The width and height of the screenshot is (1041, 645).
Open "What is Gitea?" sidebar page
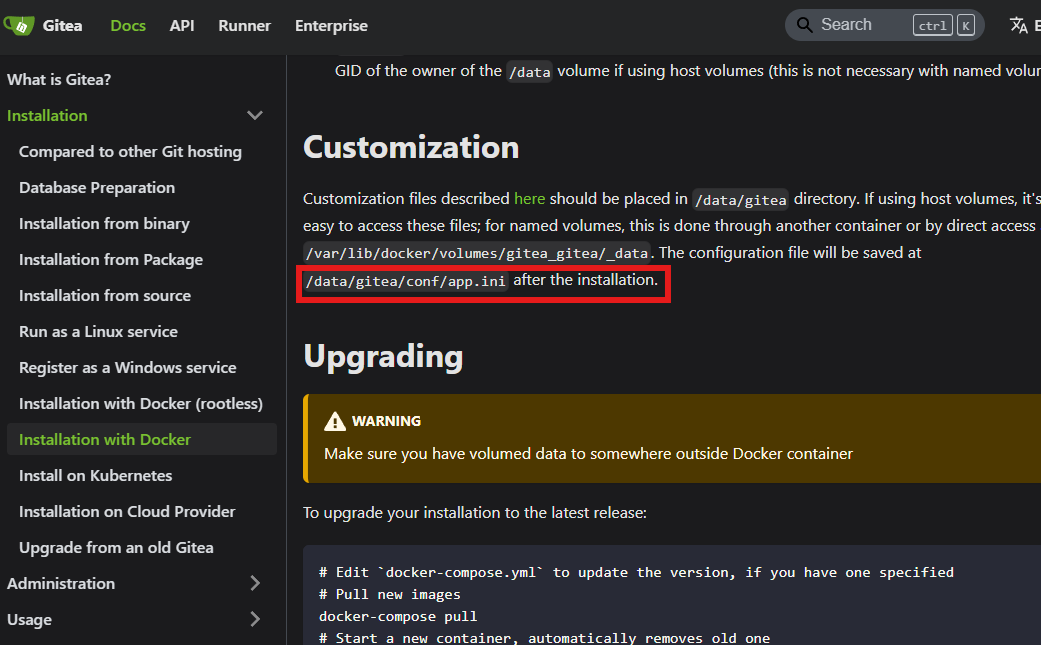coord(58,80)
